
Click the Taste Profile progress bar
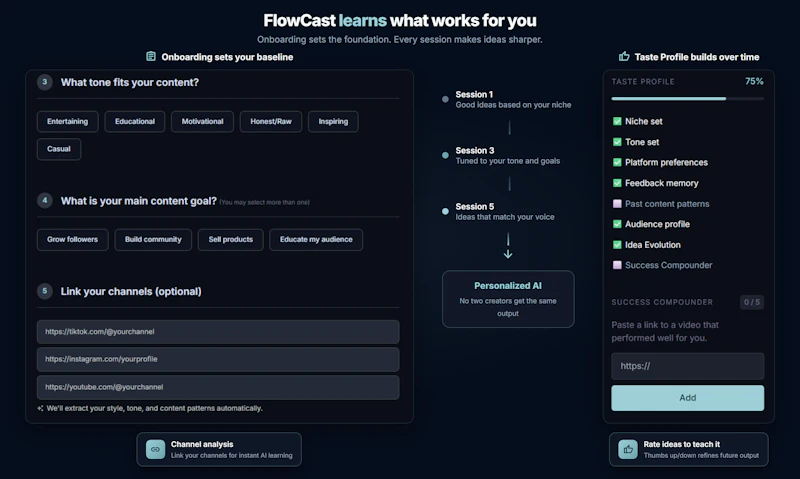688,98
